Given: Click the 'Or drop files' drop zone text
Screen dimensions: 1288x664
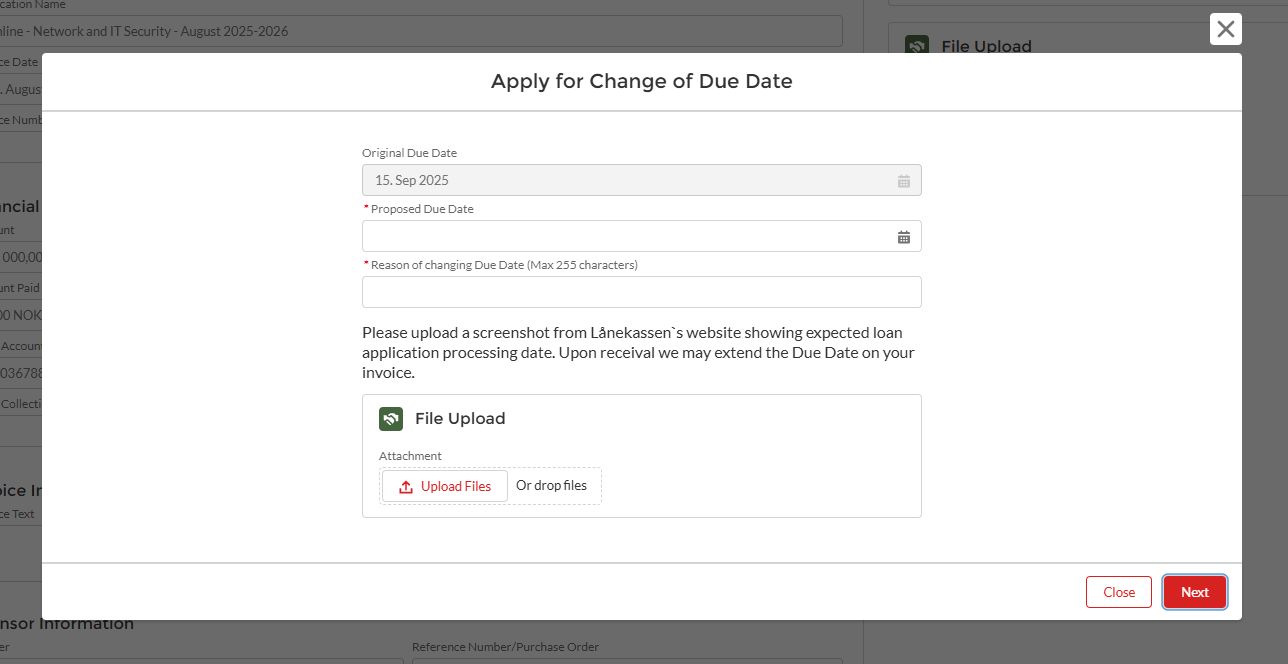Looking at the screenshot, I should tap(551, 486).
